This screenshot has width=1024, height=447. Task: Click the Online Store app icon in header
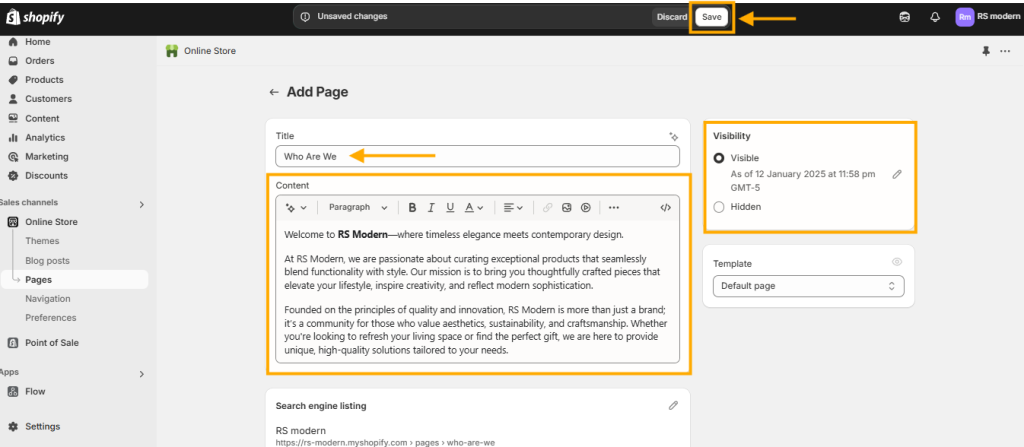[172, 51]
